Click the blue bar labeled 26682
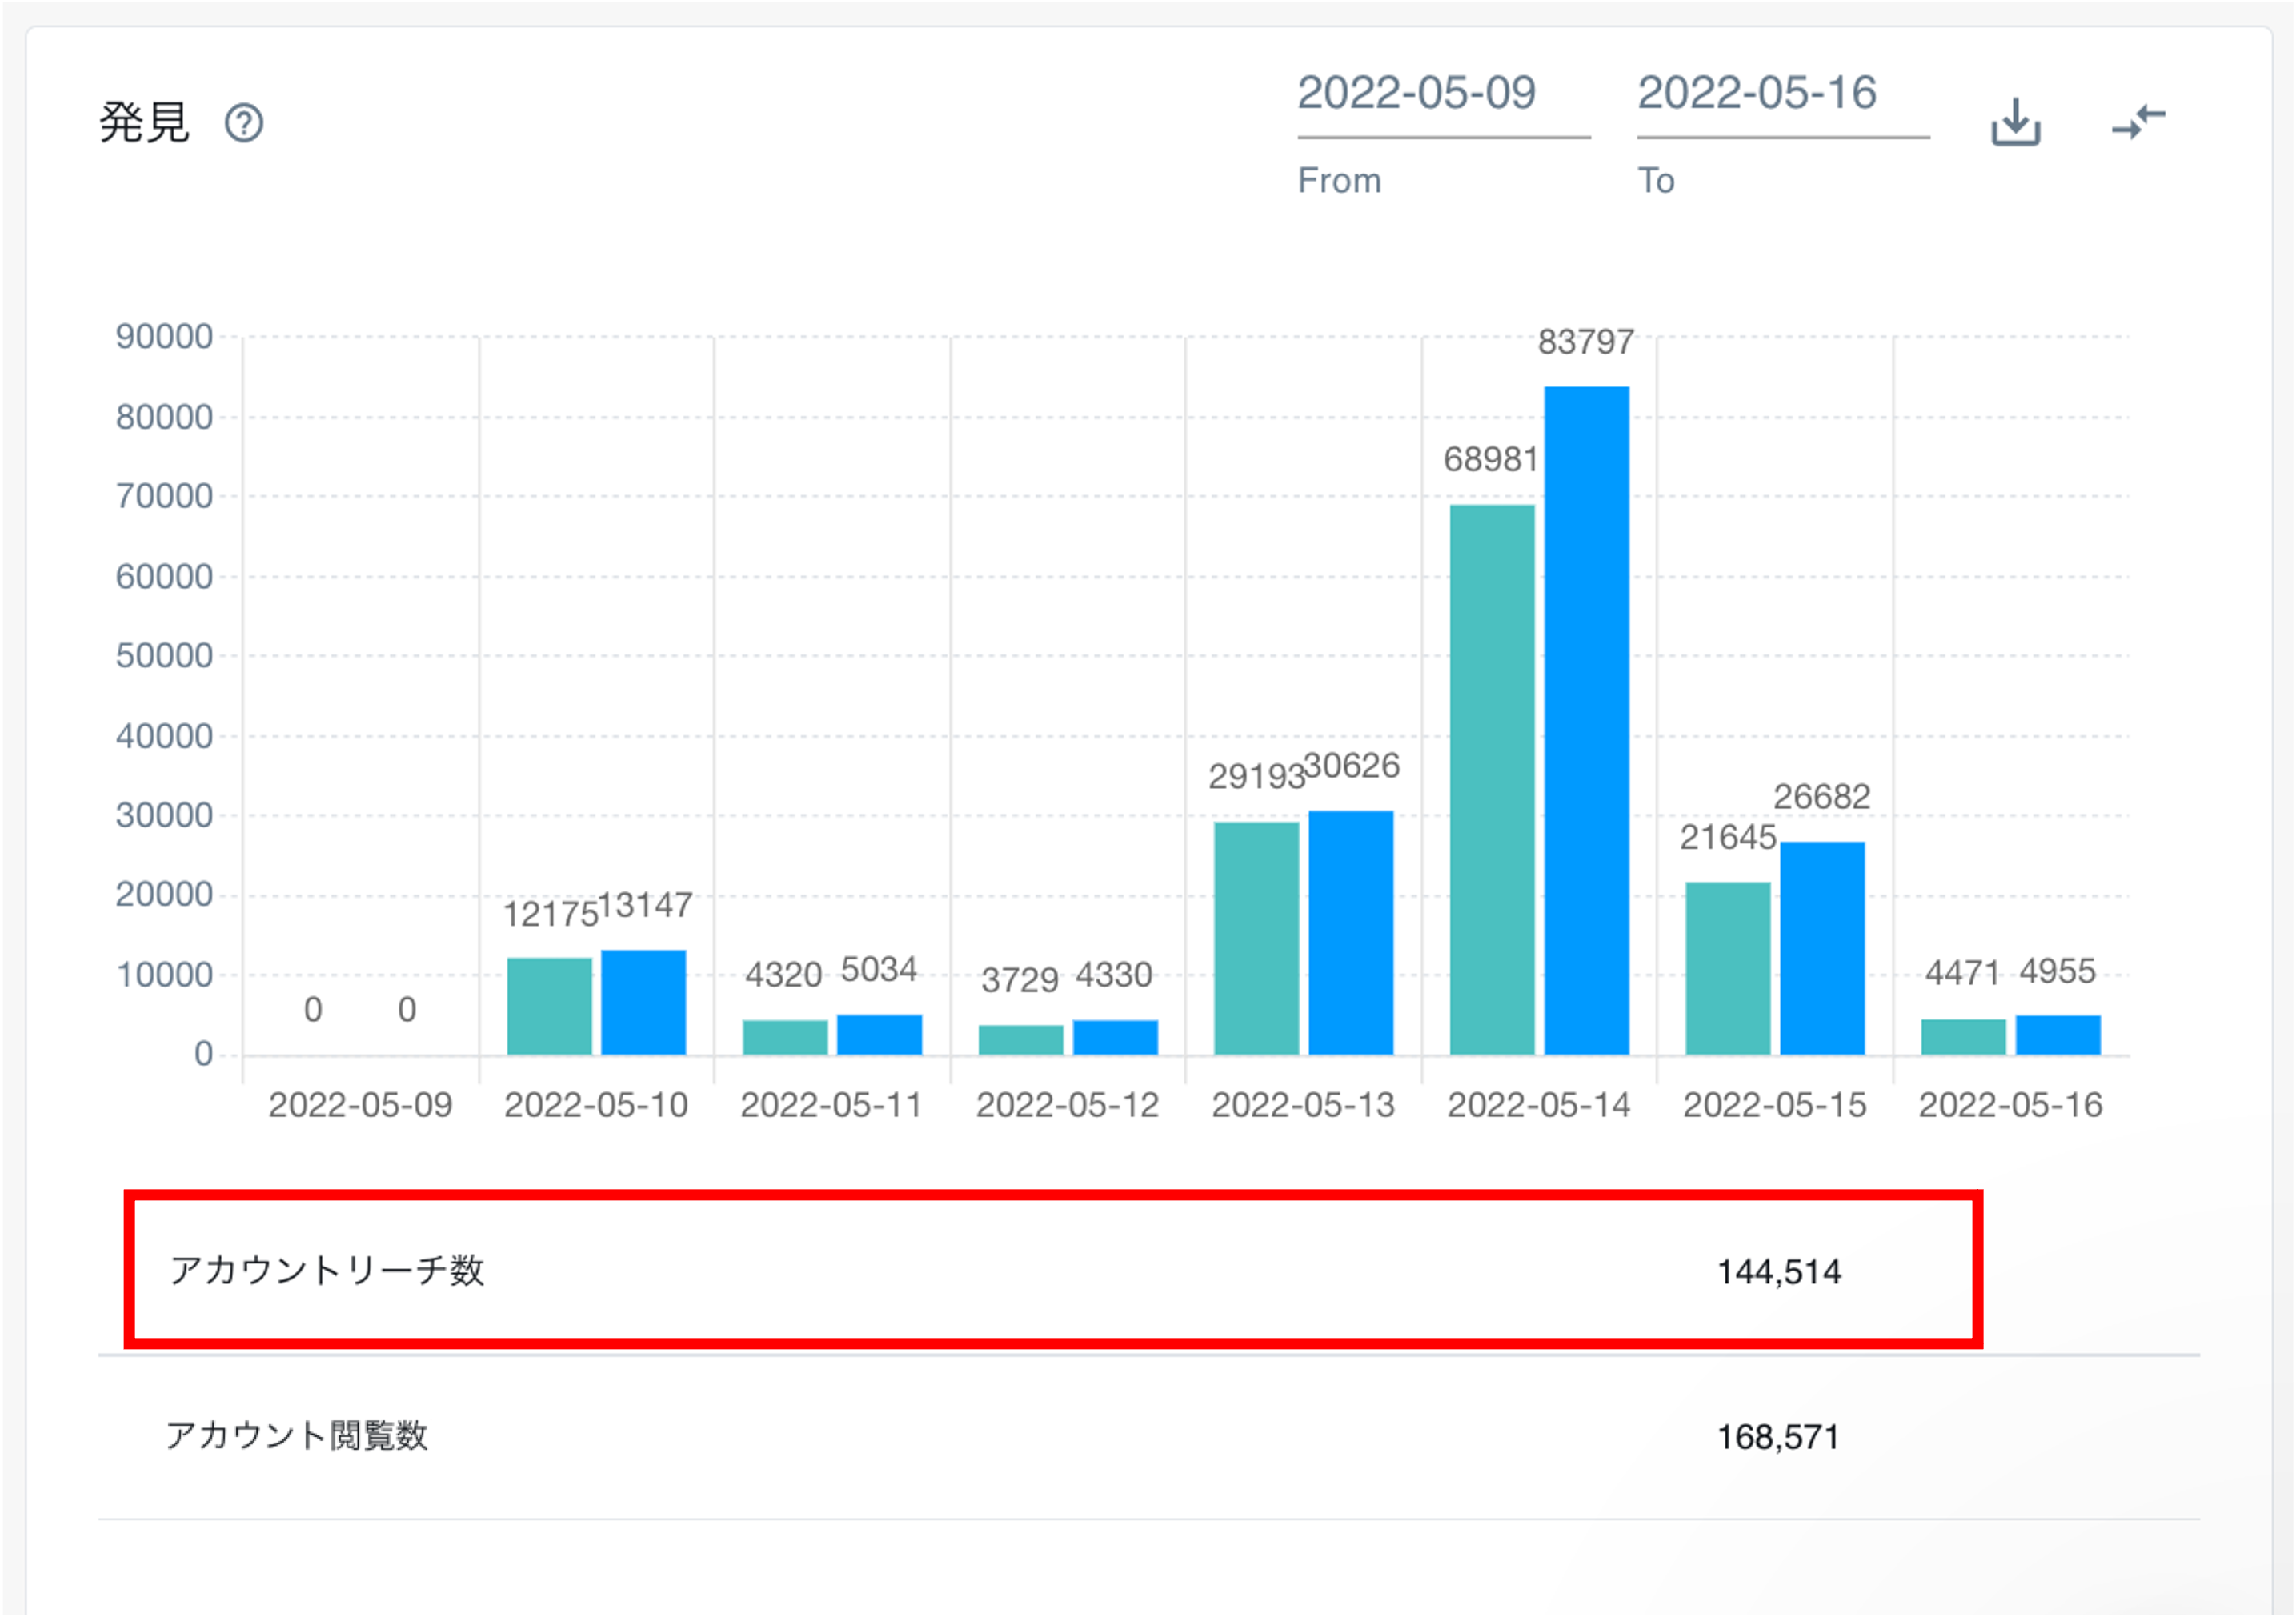The image size is (2296, 1617). pyautogui.click(x=1822, y=948)
